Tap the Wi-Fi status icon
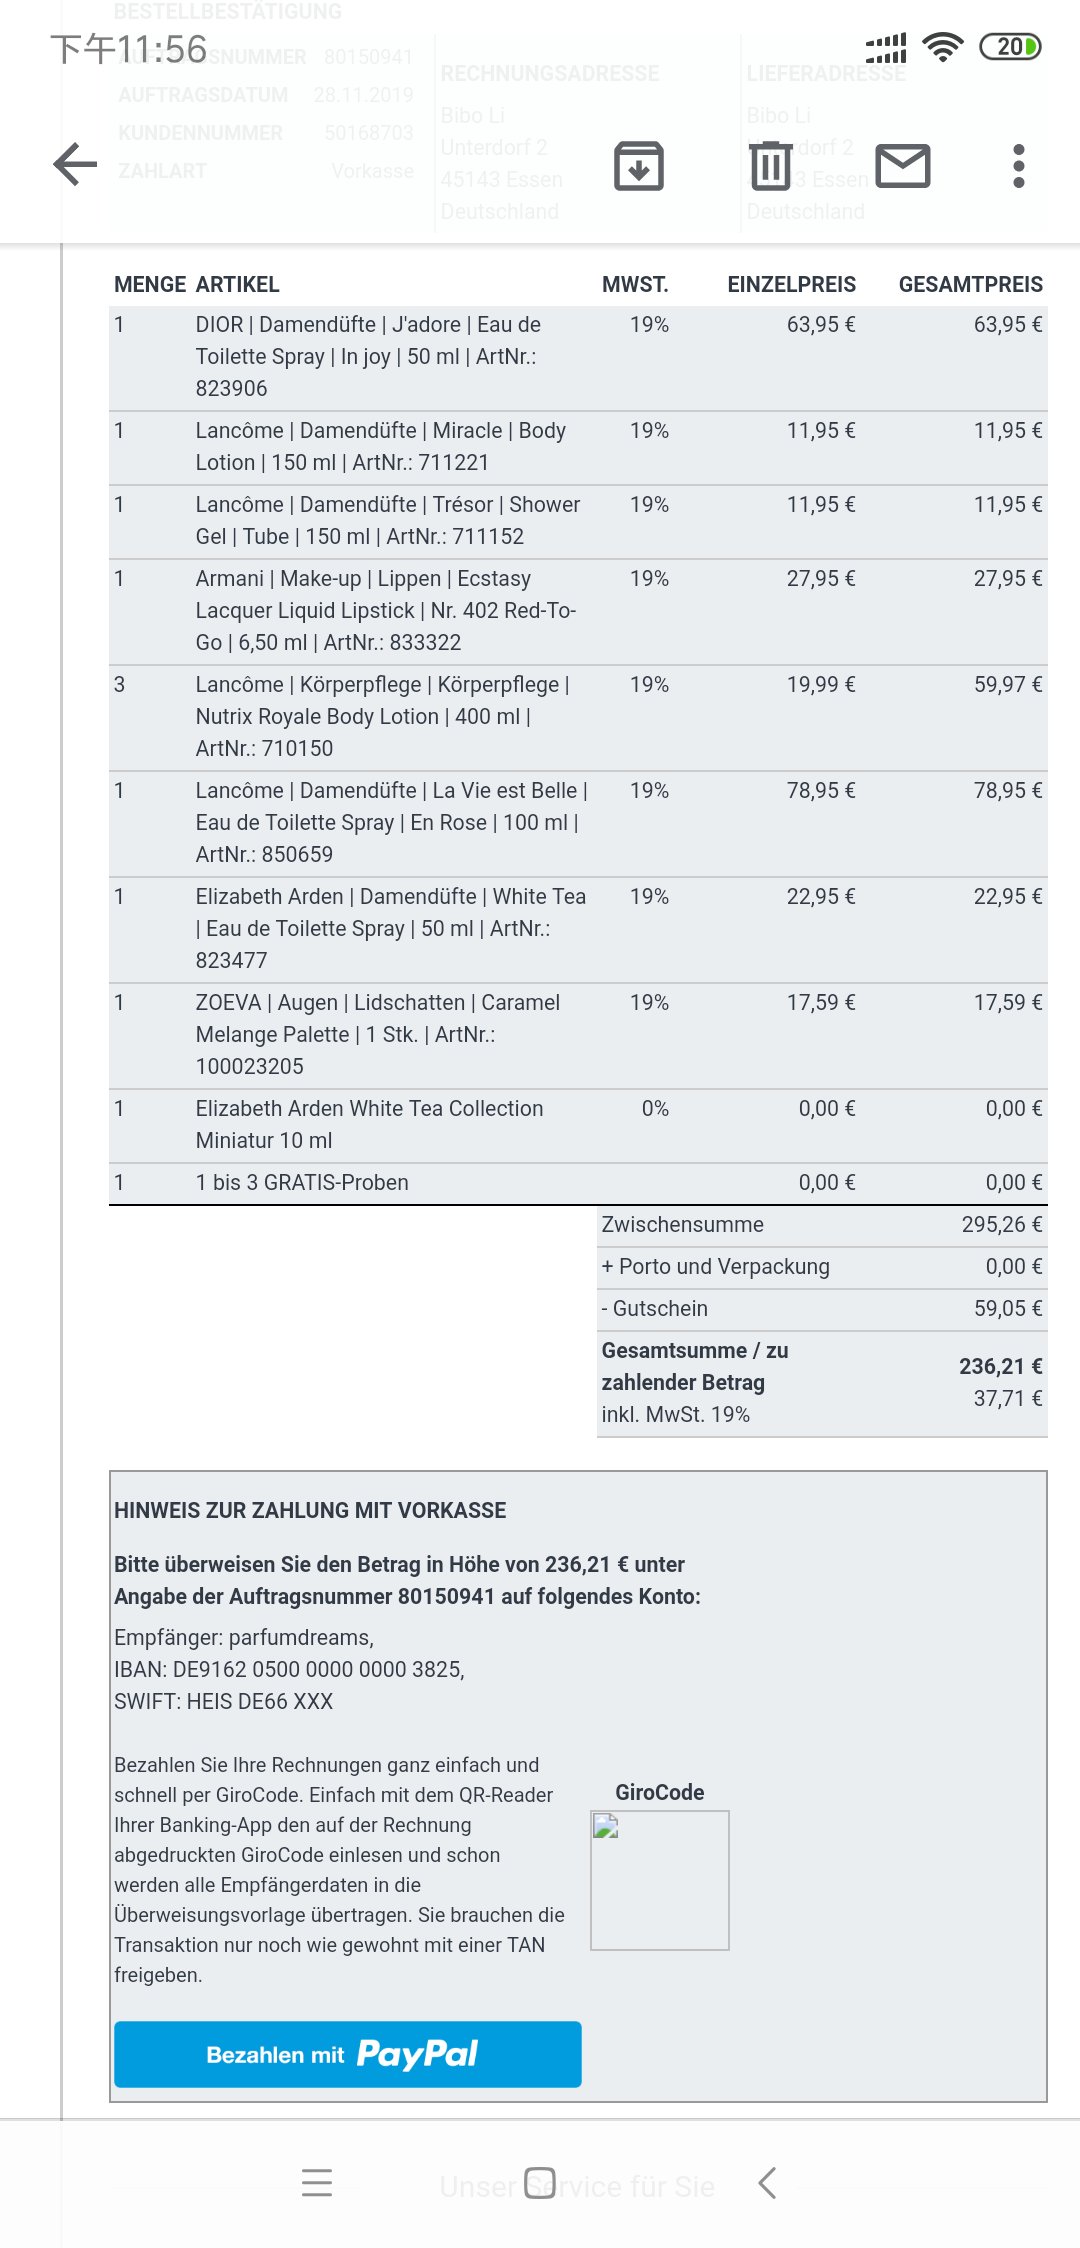1080x2248 pixels. click(x=942, y=46)
